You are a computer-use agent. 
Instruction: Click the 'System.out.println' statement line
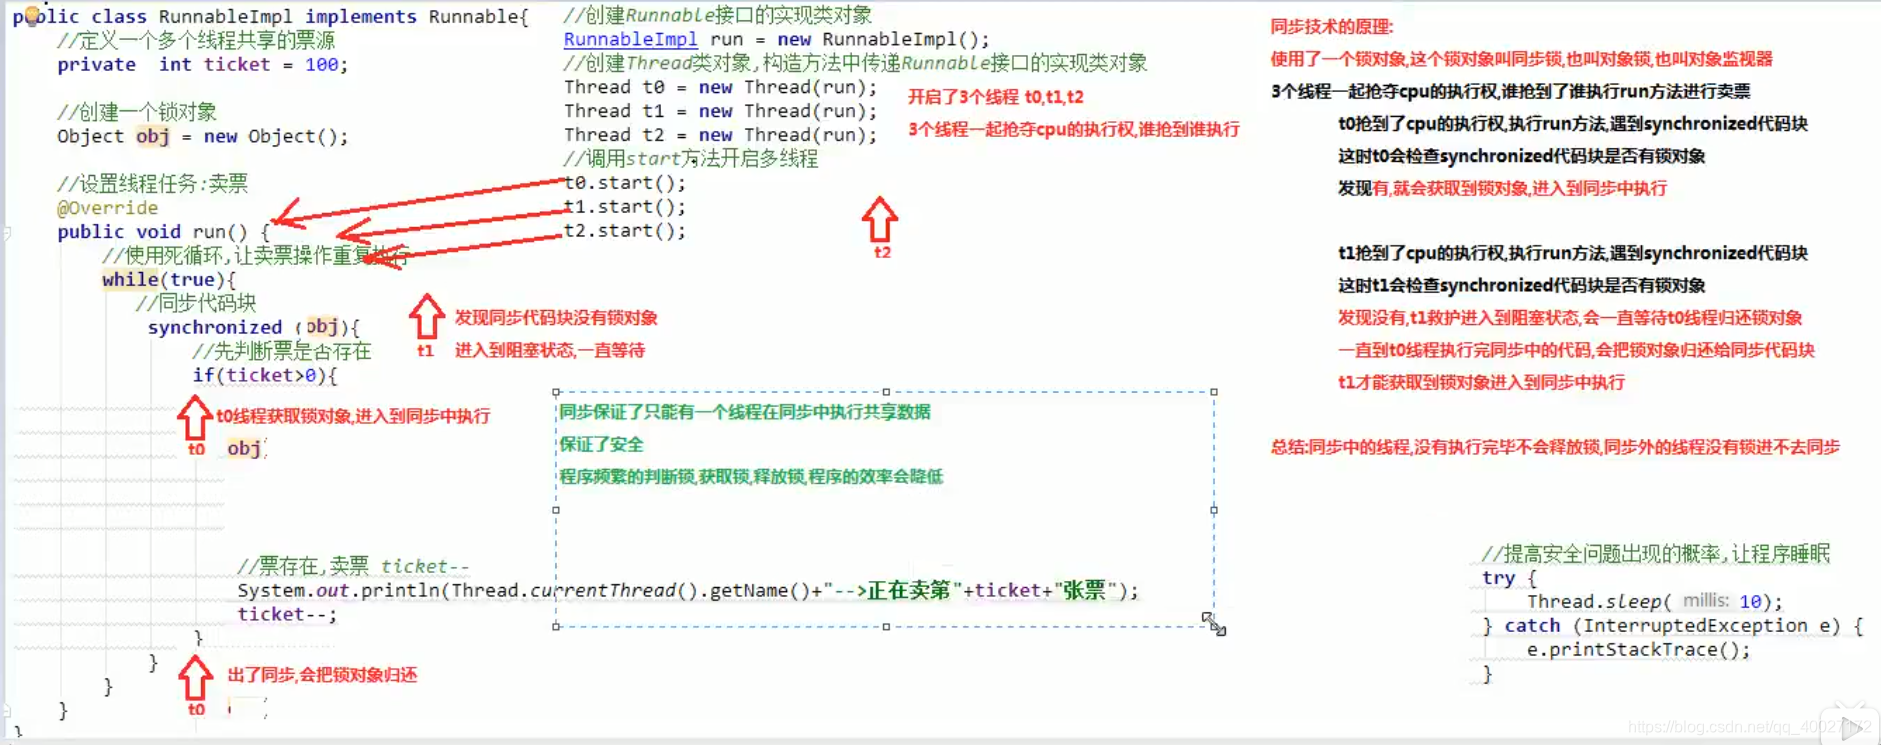coord(688,590)
